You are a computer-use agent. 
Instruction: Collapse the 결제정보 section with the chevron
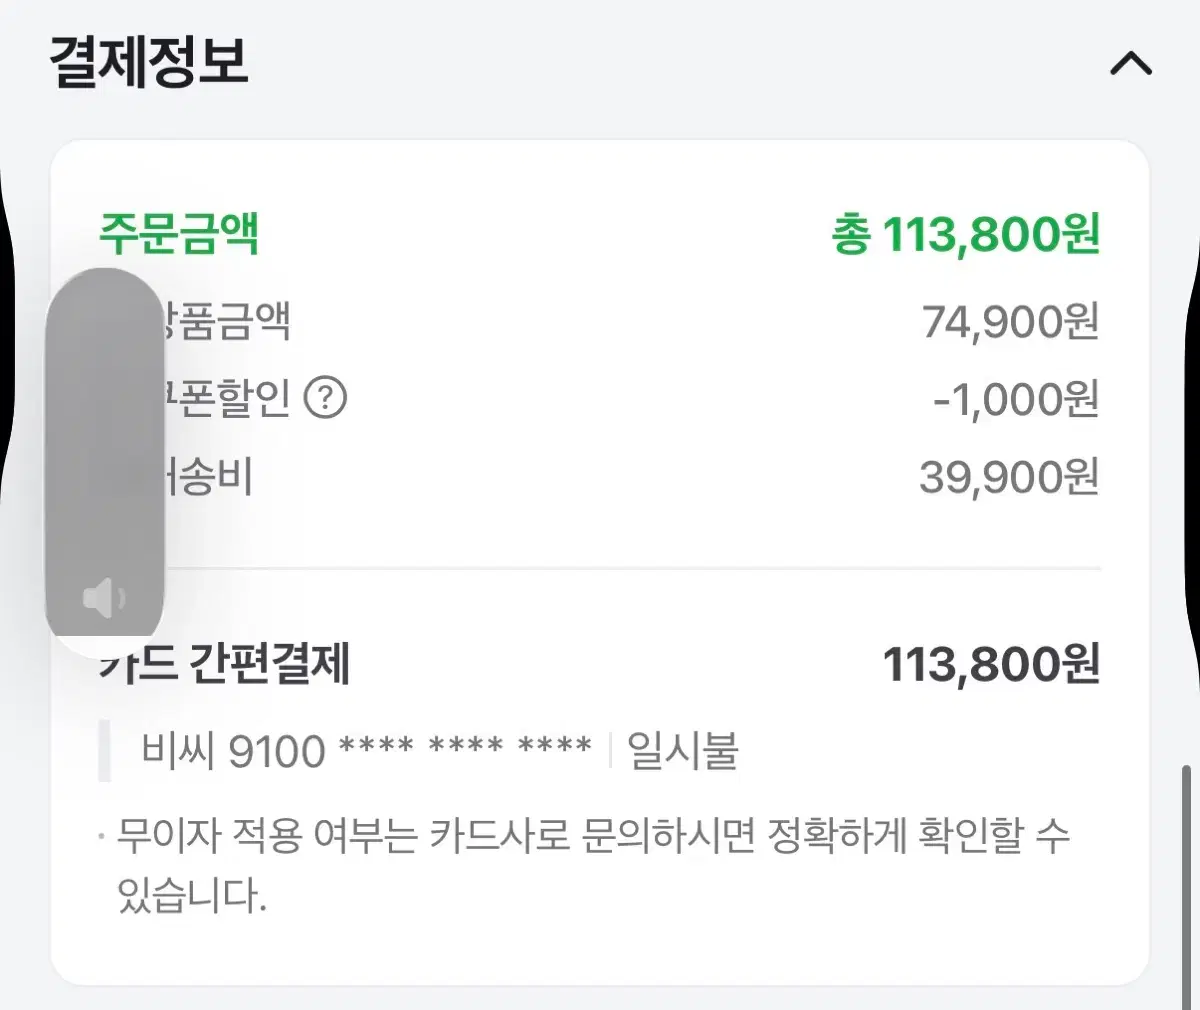(1131, 65)
